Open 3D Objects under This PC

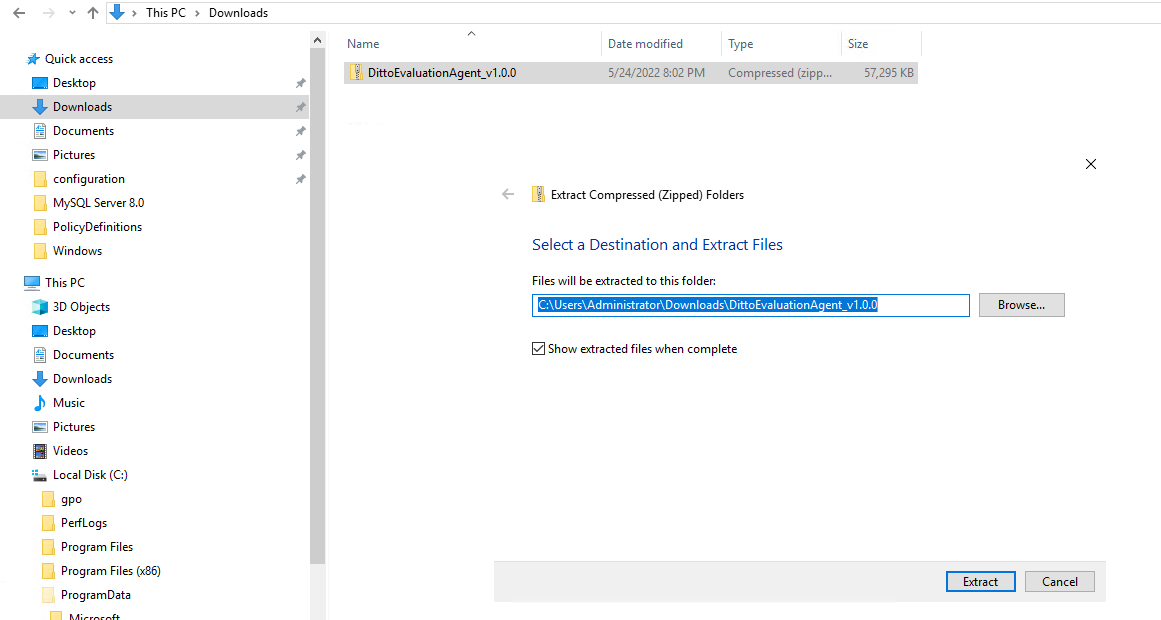(x=81, y=307)
